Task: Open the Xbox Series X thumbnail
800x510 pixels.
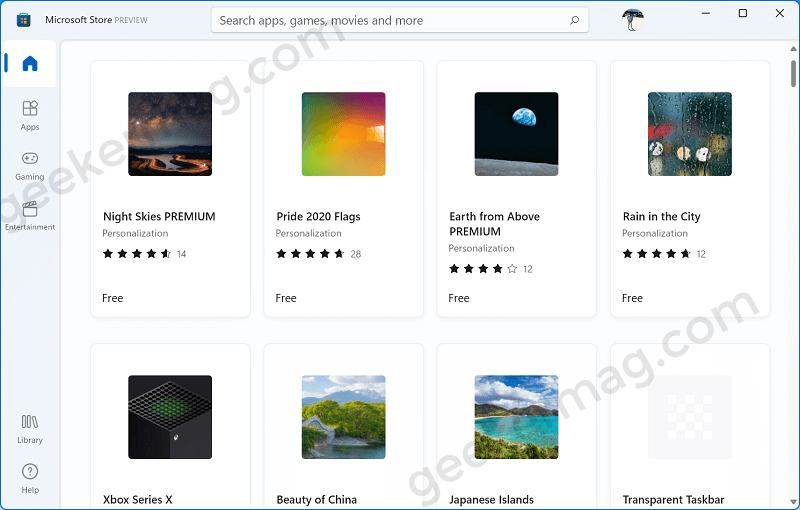Action: (x=170, y=417)
